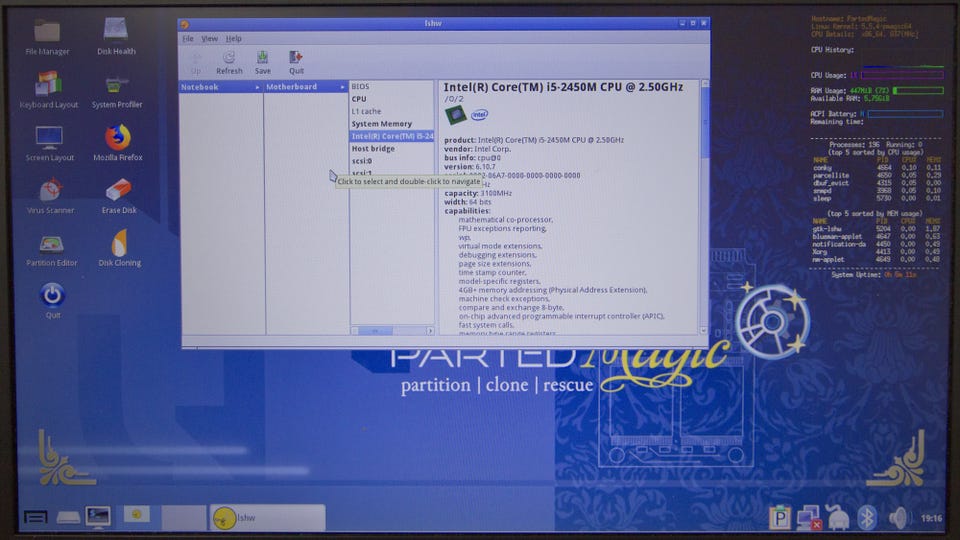Open the Bluetooth tray icon
960x540 pixels.
click(866, 518)
